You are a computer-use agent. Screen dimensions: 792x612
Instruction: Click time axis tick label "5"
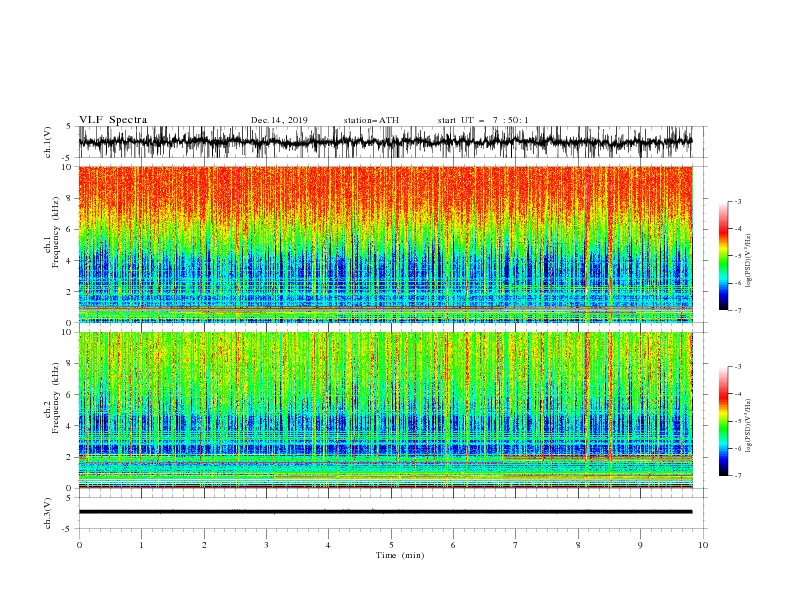coord(391,545)
